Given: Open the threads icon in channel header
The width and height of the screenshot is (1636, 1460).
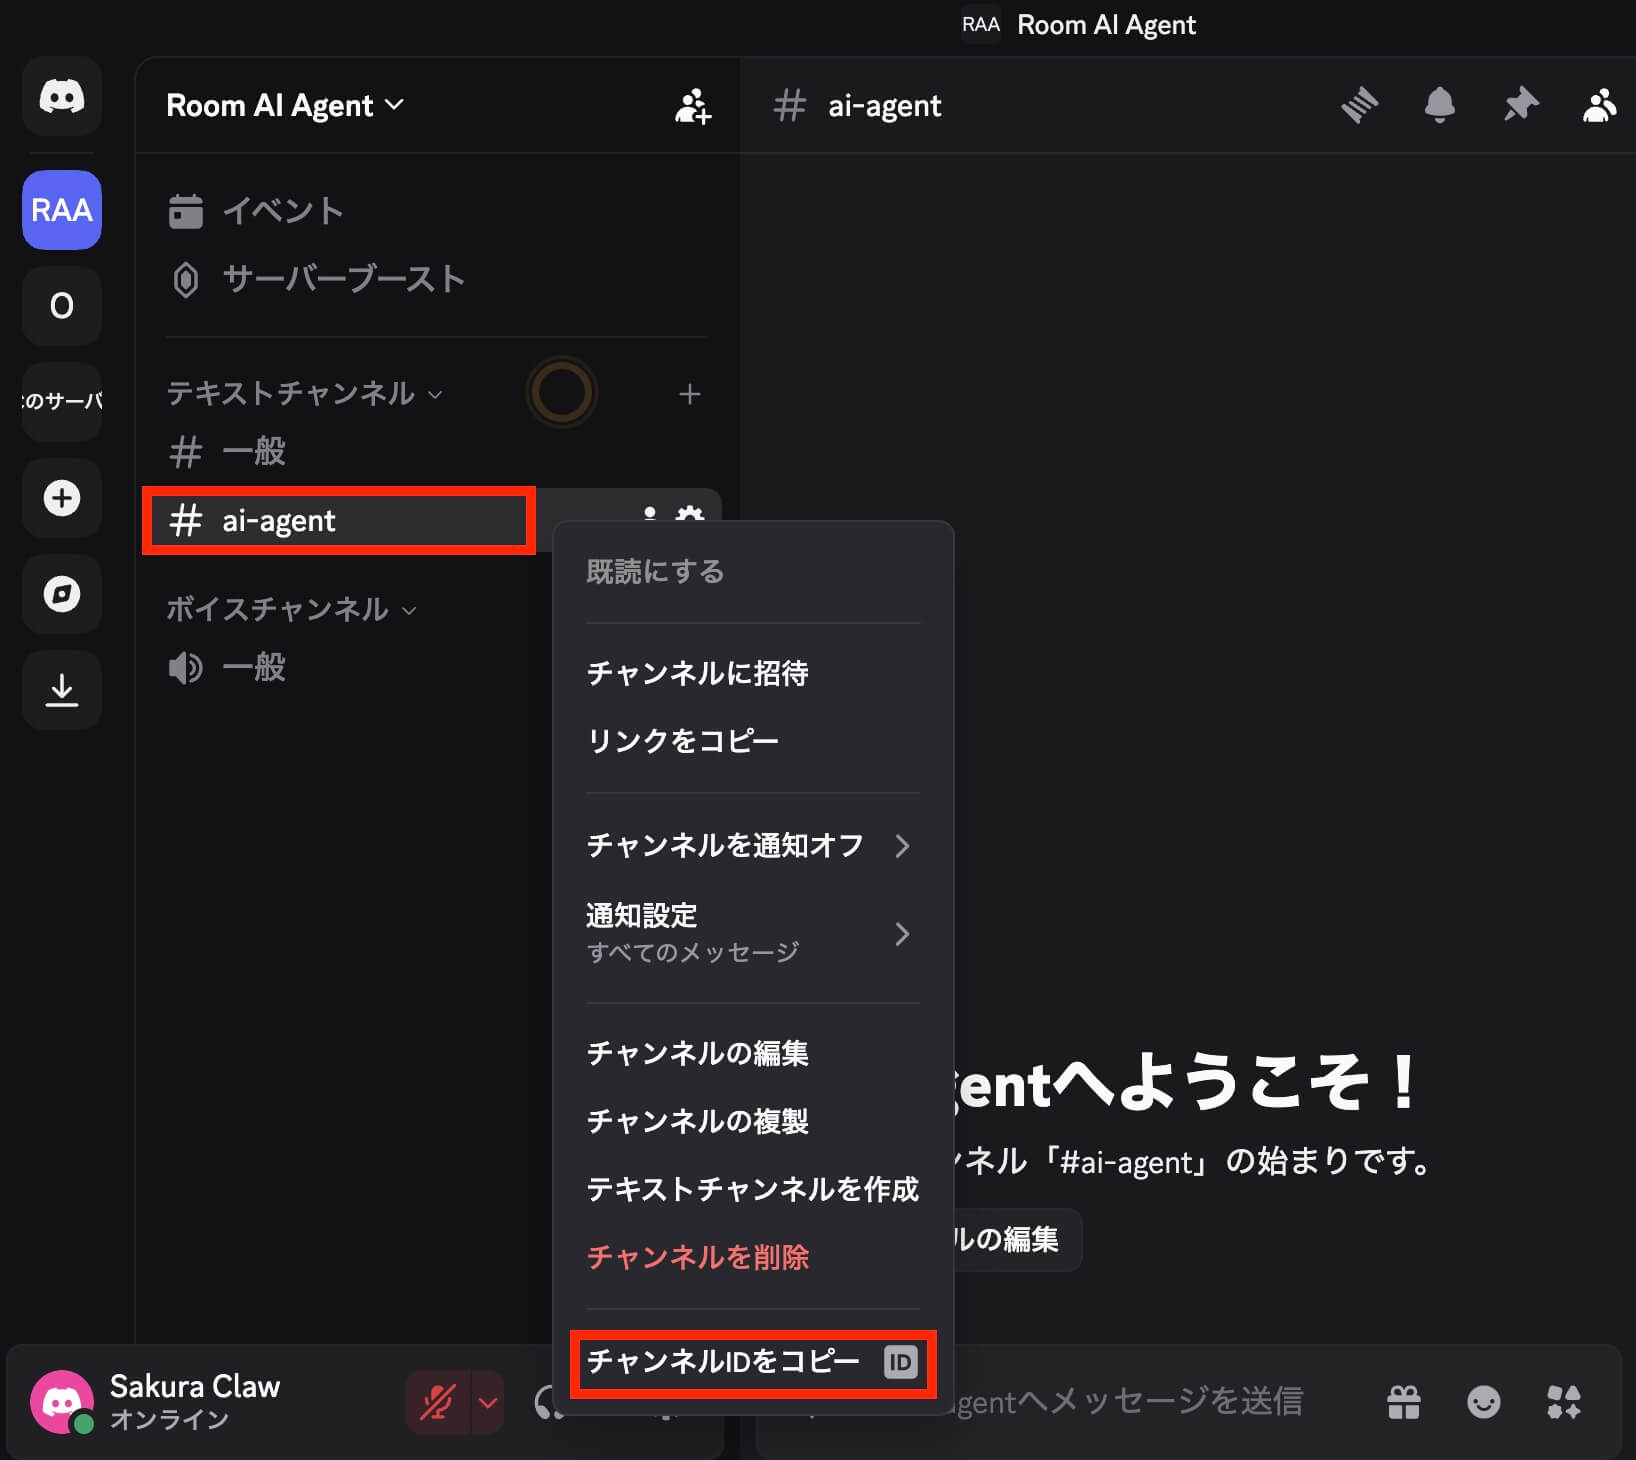Looking at the screenshot, I should (x=1359, y=105).
